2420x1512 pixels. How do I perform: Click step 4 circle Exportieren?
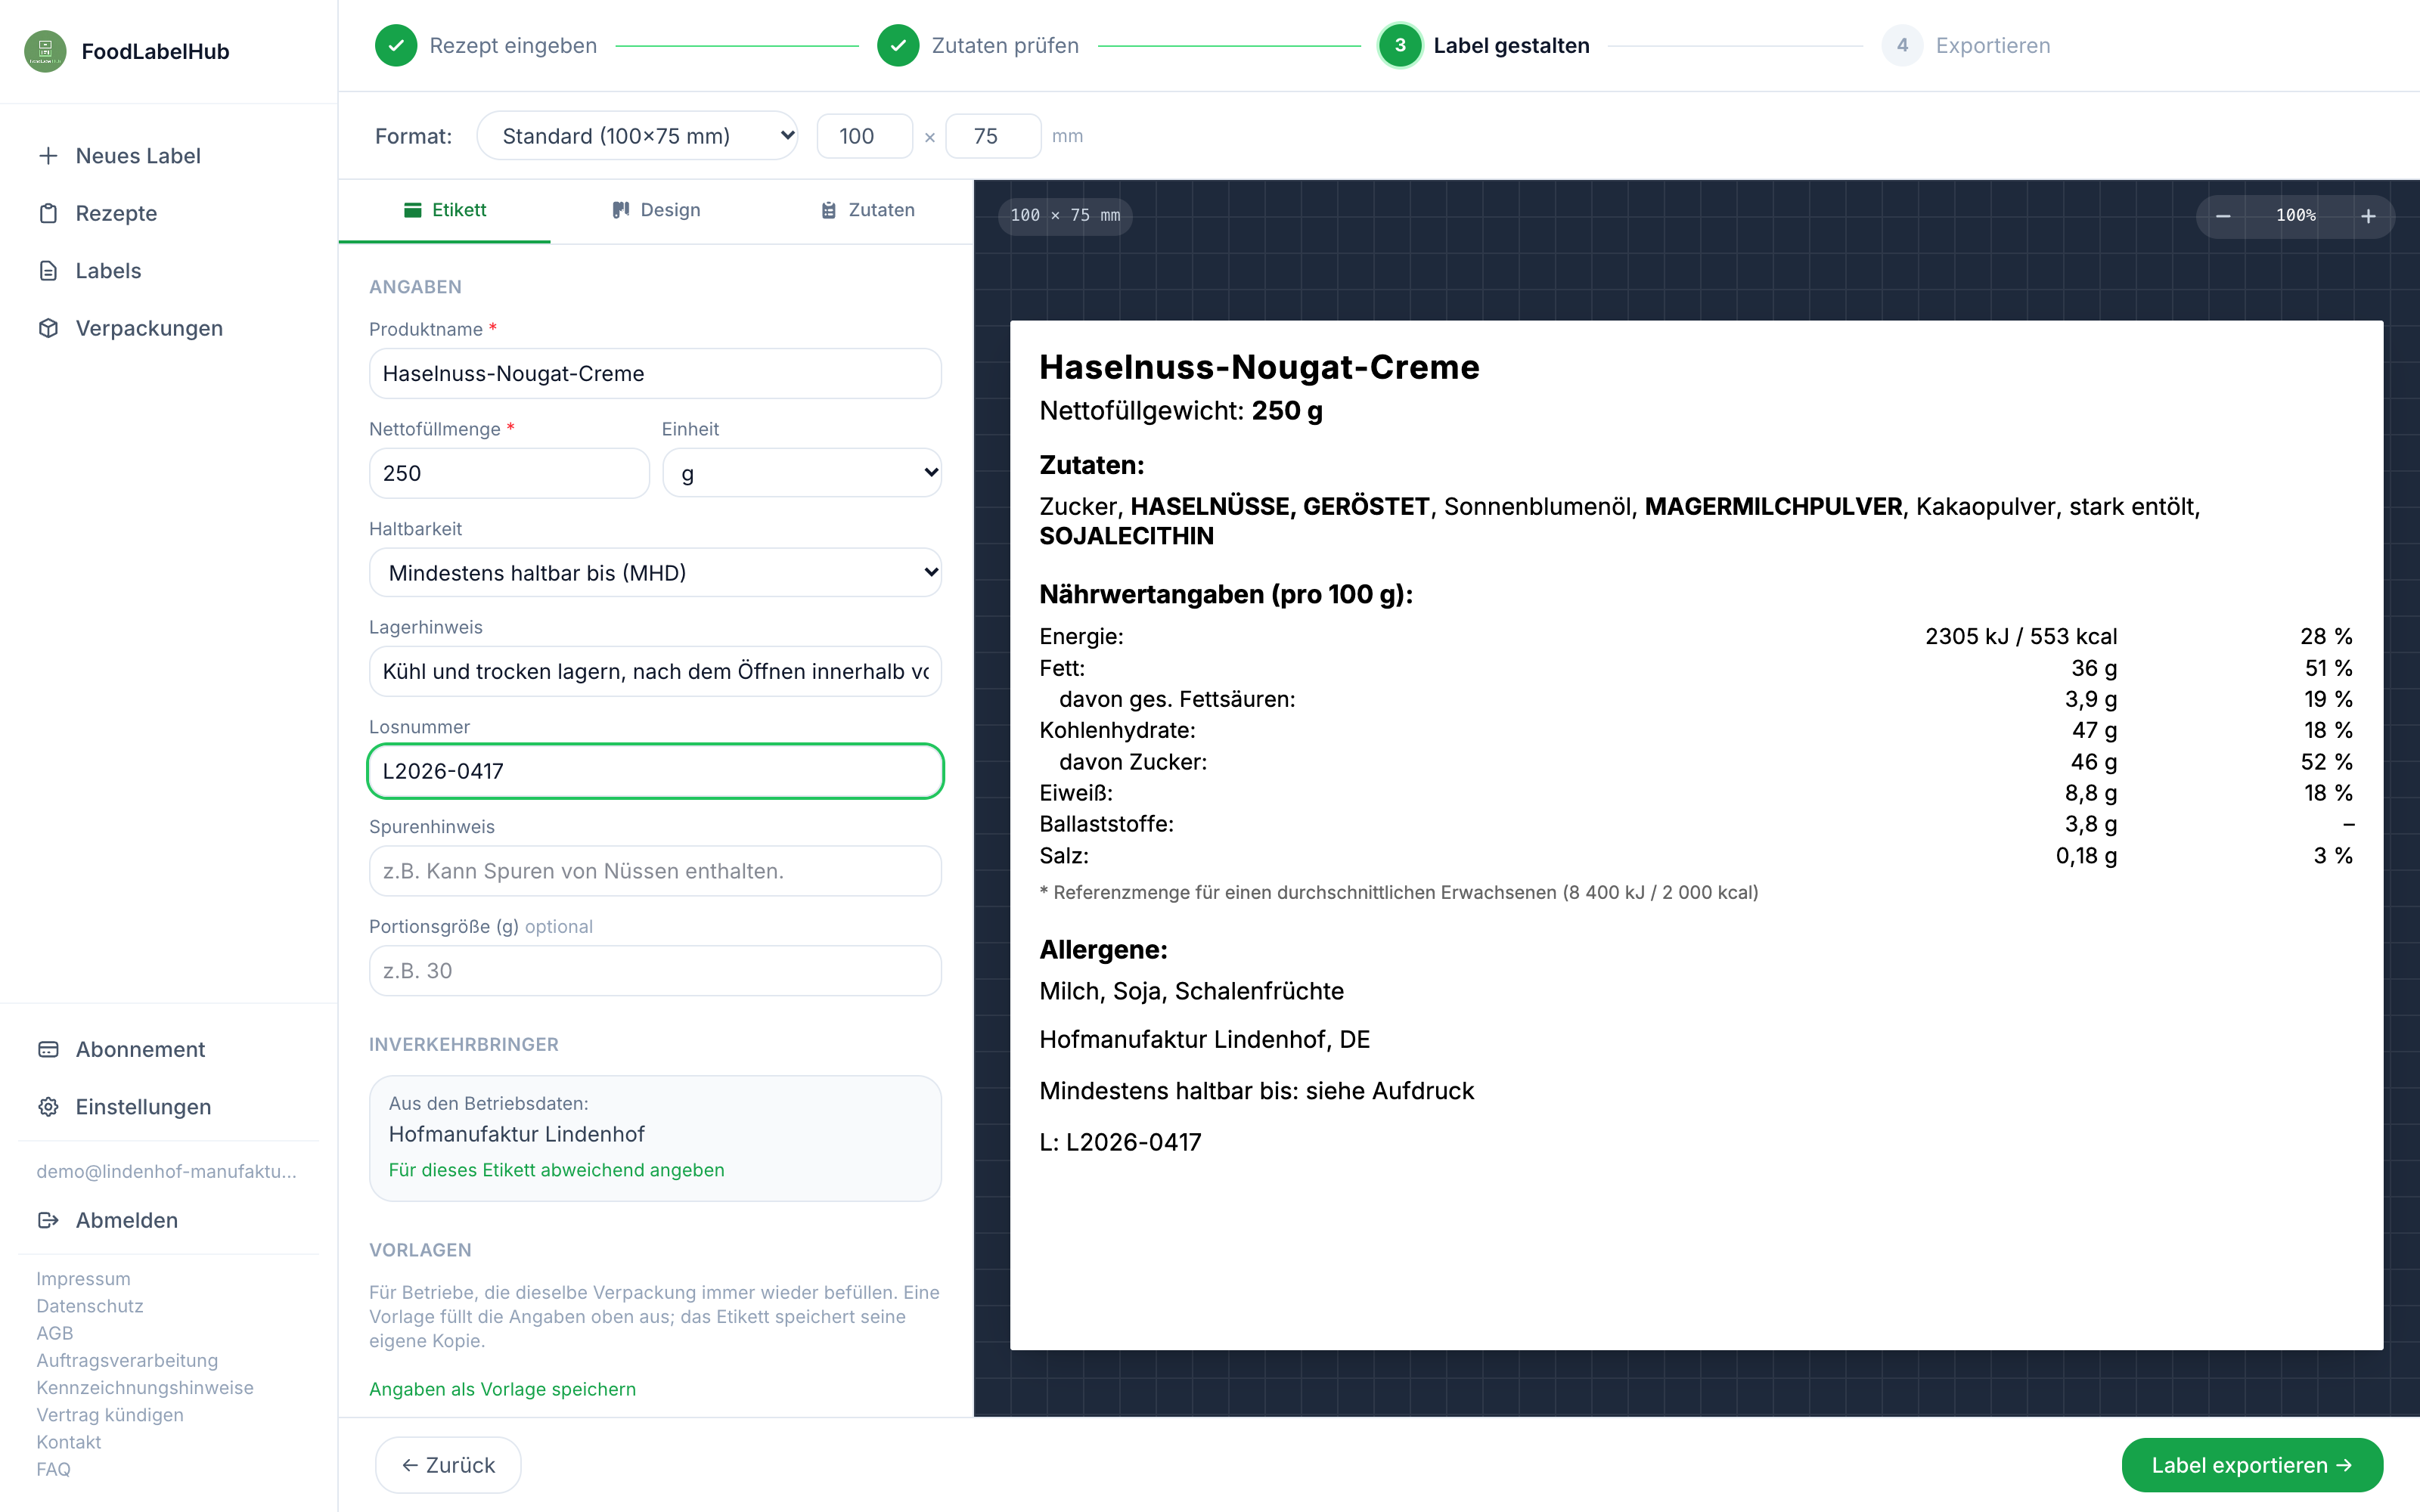tap(1902, 46)
